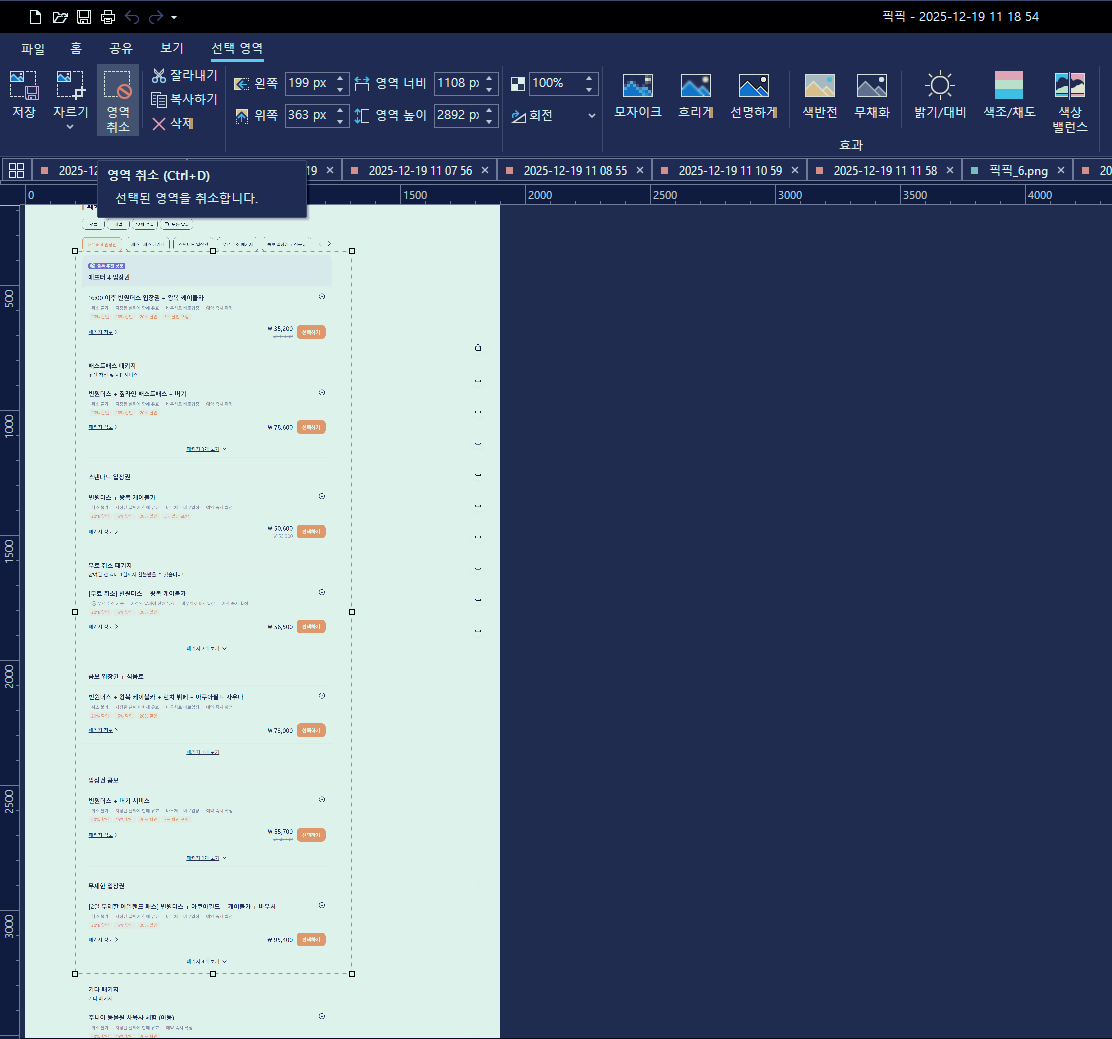Expand the 회전 dropdown chevron
The width and height of the screenshot is (1112, 1039).
pos(592,116)
